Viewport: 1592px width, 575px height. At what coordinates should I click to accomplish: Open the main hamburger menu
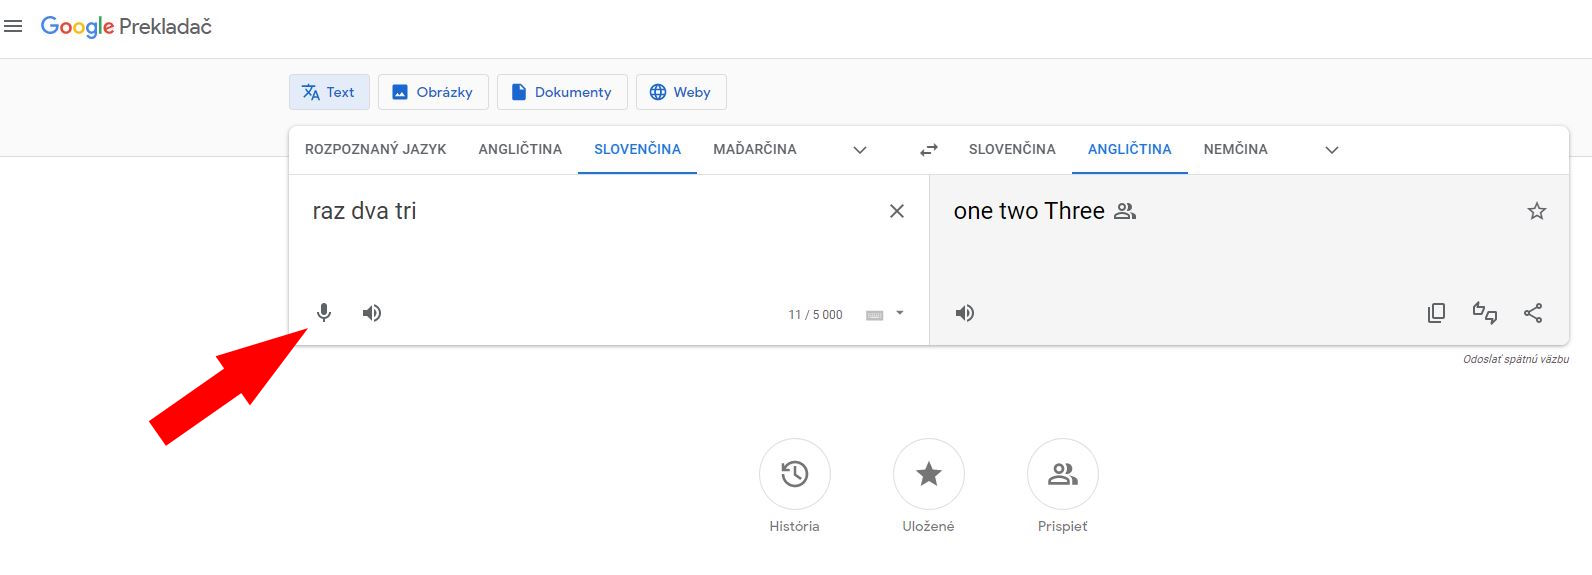click(13, 26)
